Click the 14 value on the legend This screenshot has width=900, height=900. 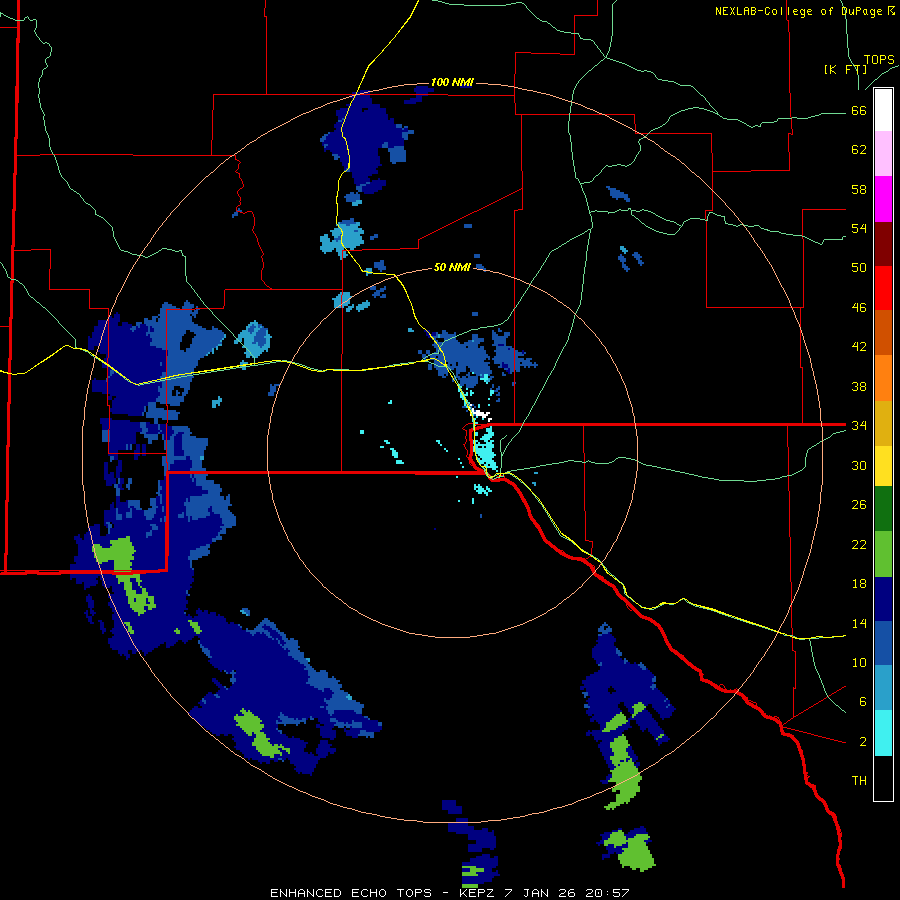coord(859,623)
